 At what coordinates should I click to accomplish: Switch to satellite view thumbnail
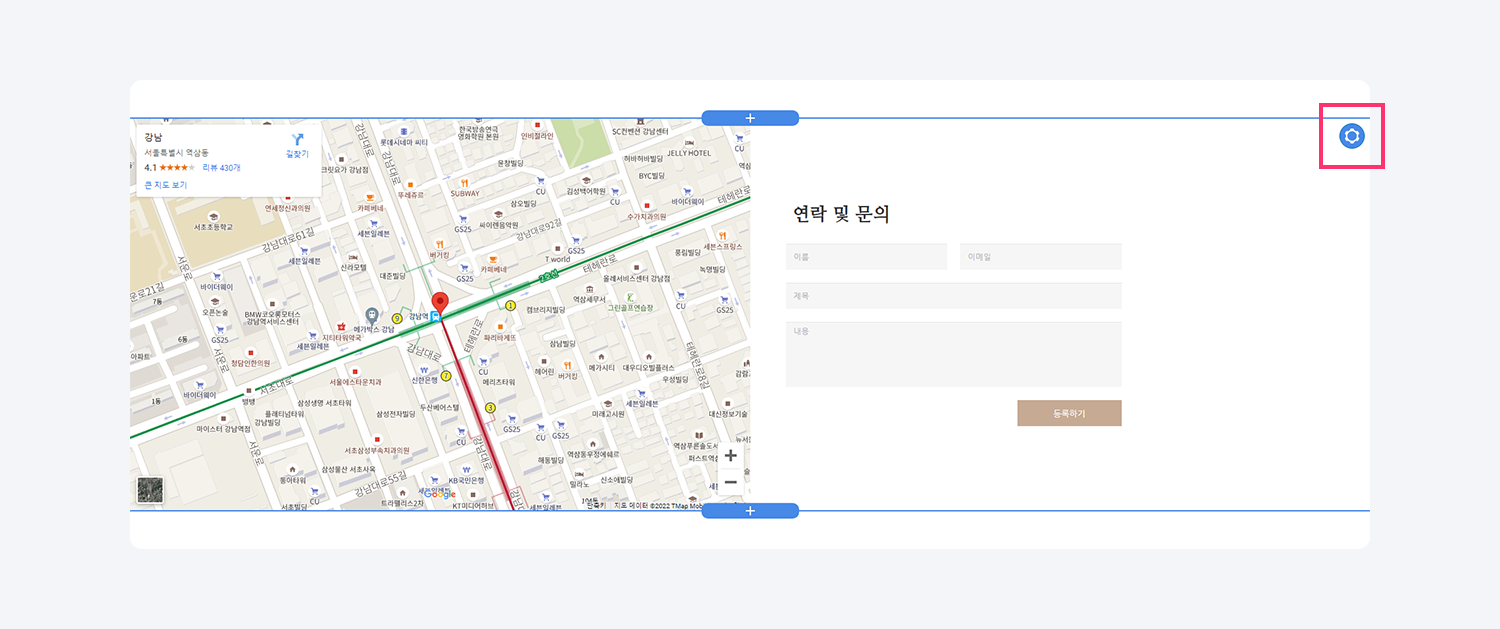point(150,490)
